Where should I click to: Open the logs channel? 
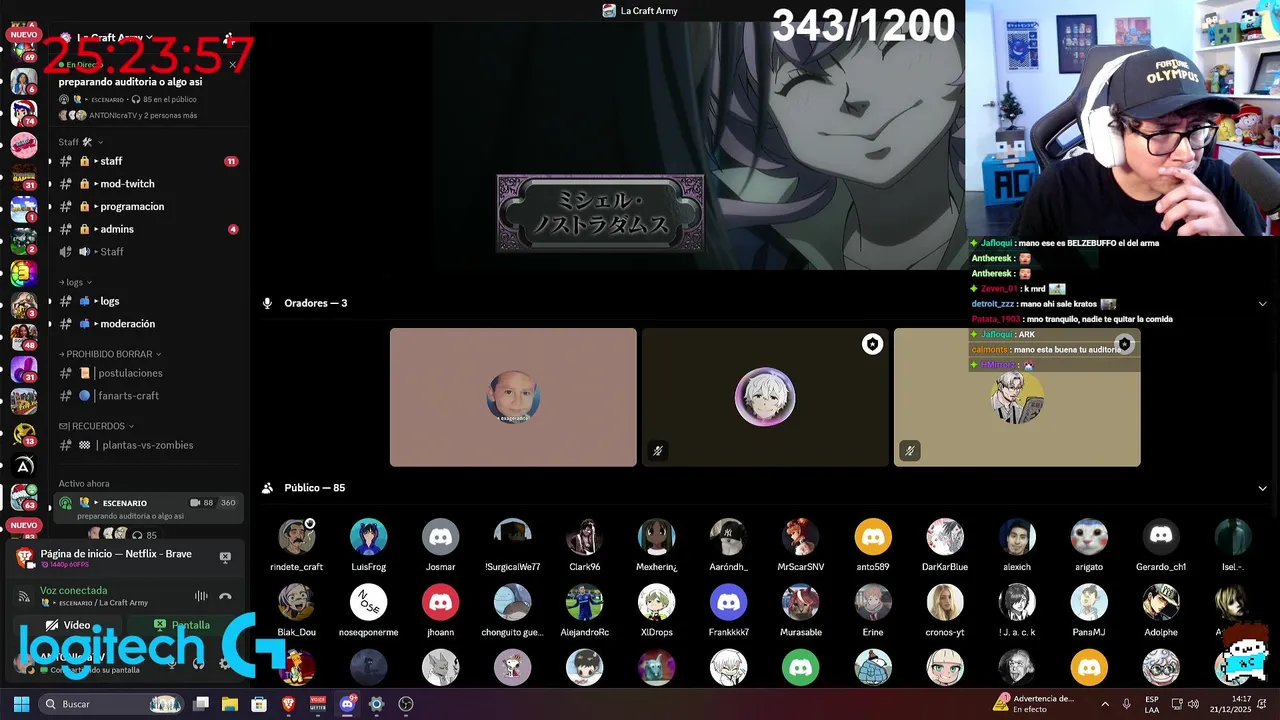[148, 301]
